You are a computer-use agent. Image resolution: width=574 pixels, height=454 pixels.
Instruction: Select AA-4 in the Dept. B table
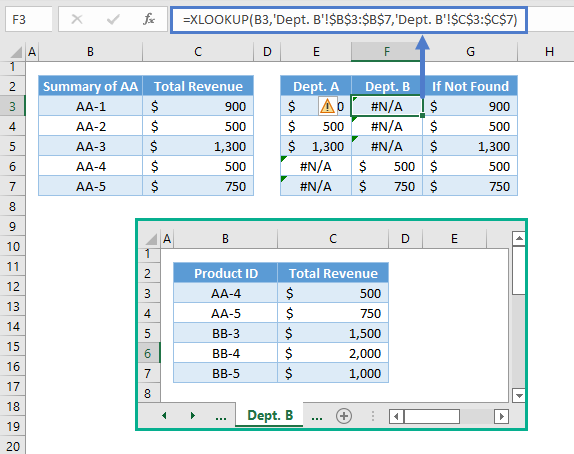[226, 293]
